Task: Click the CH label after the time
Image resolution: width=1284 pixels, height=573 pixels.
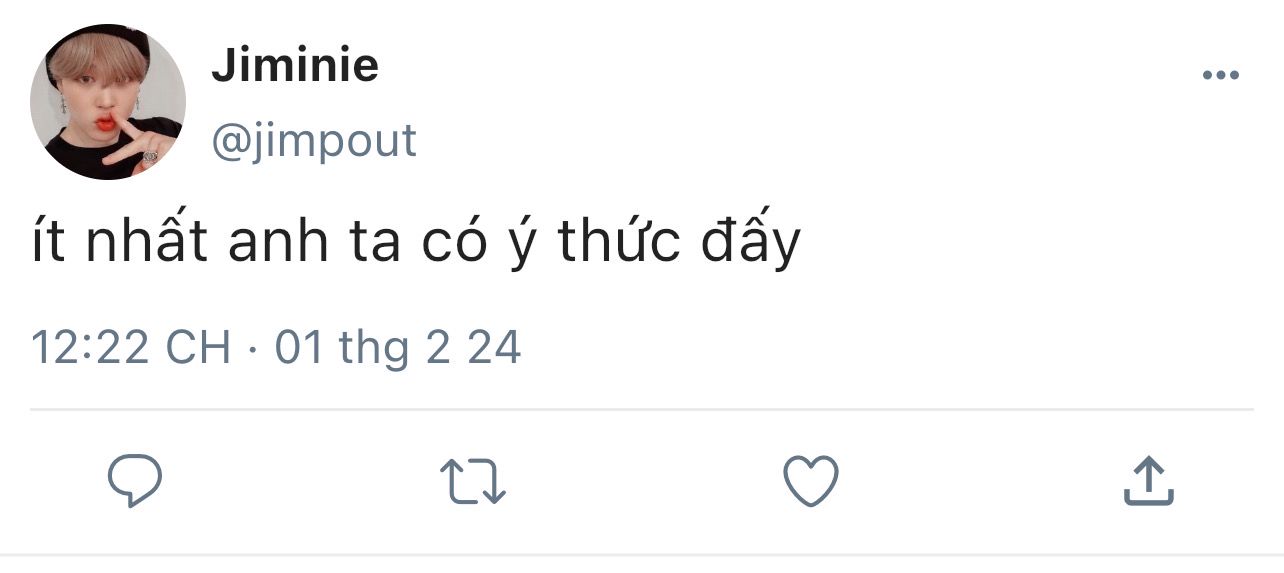Action: pos(196,348)
